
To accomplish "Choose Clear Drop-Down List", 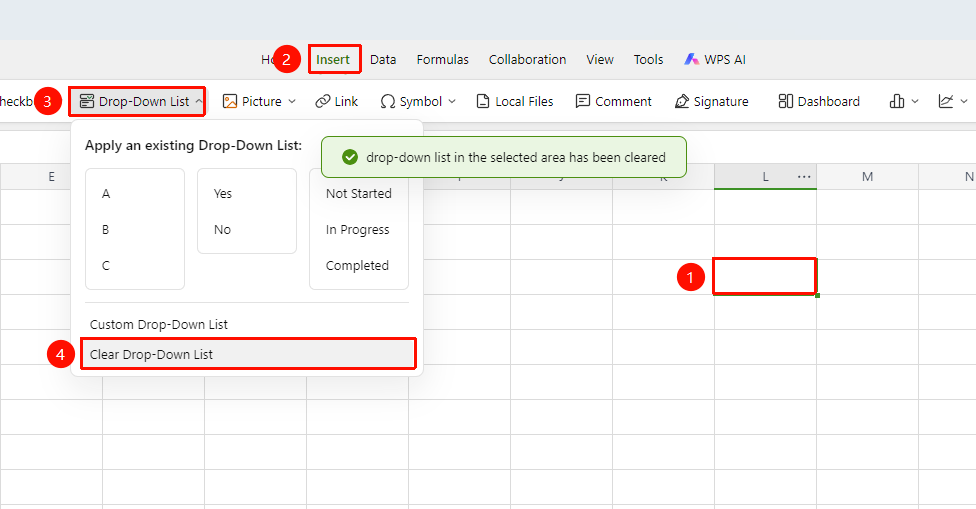I will click(x=248, y=354).
